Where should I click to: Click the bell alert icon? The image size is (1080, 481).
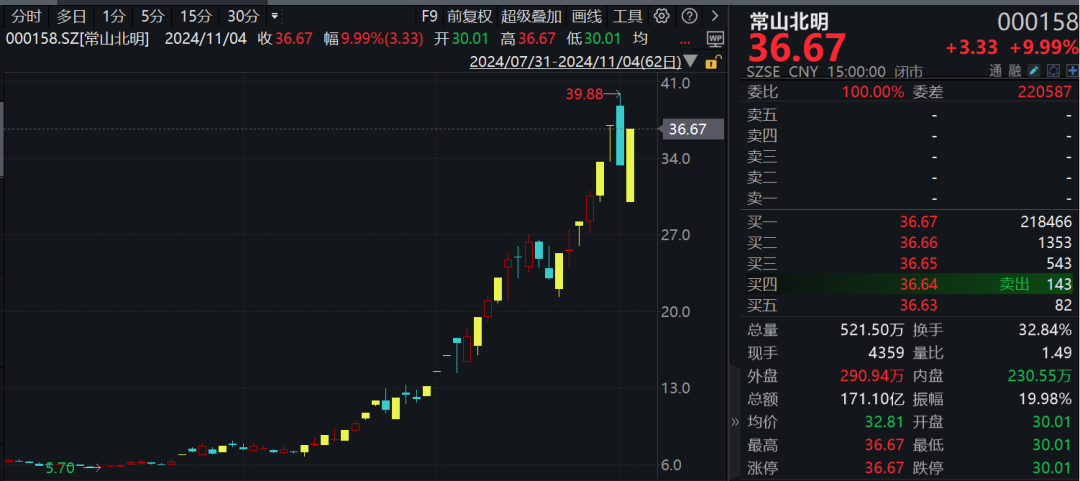point(1053,70)
